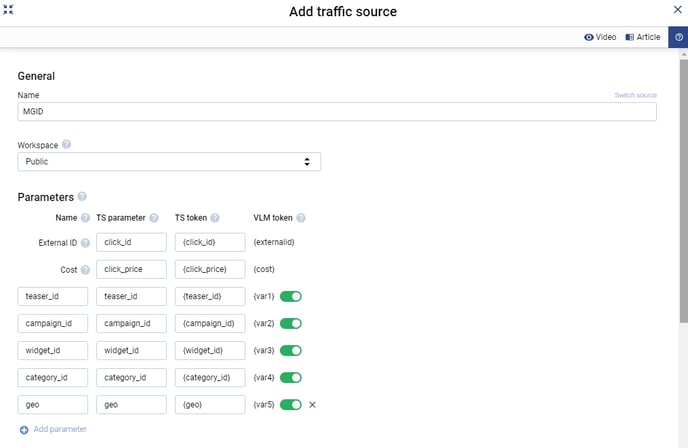The height and width of the screenshot is (448, 688).
Task: Click Add parameter button
Action: (54, 429)
